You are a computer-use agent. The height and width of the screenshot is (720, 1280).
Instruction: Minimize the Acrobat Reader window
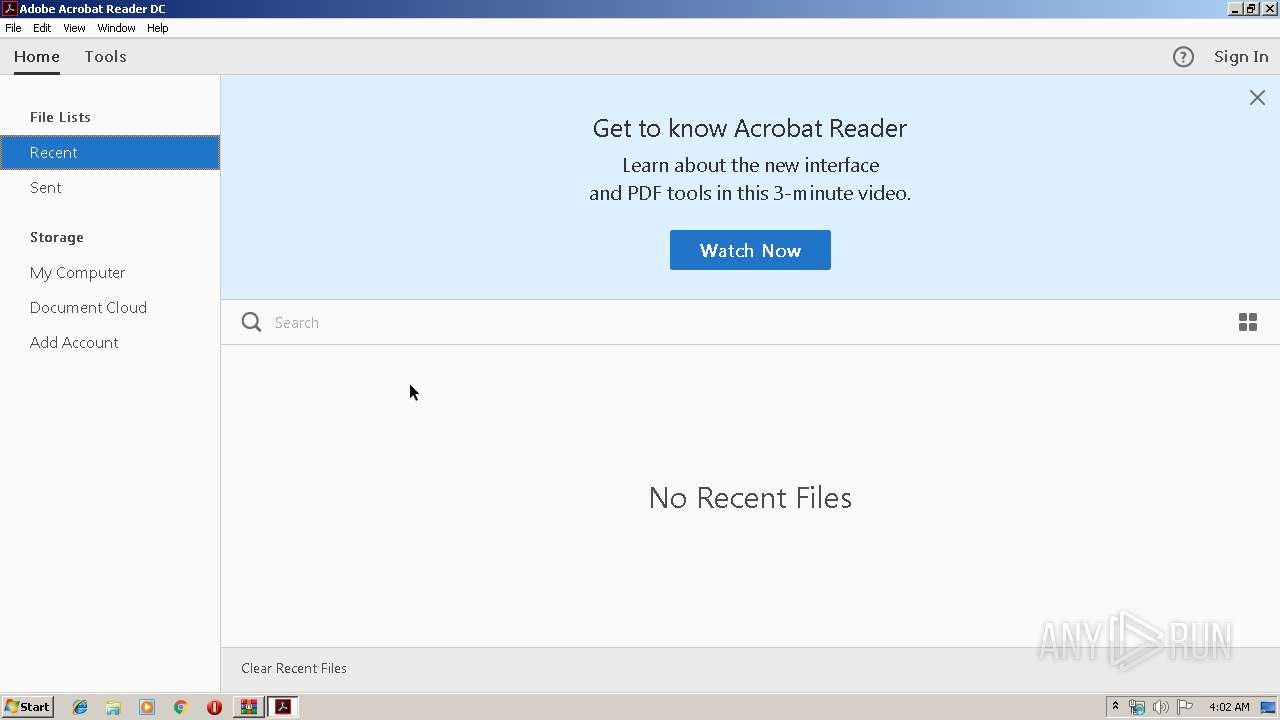tap(1235, 8)
